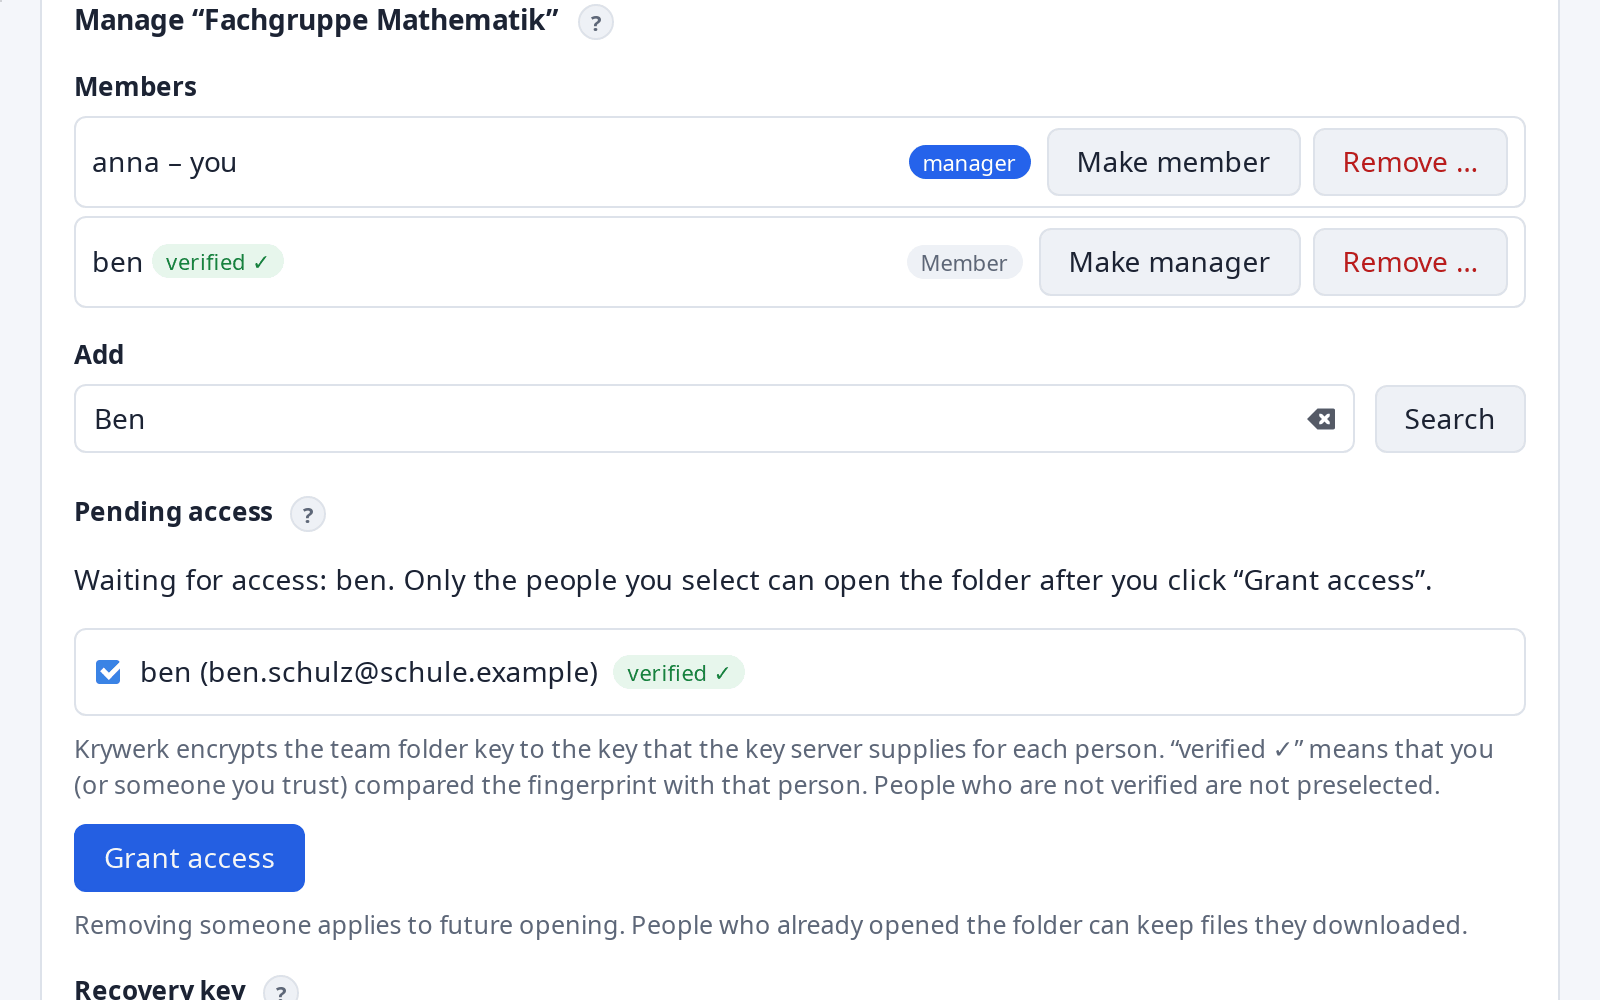This screenshot has width=1600, height=1000.
Task: Click 'ben (ben.schulz@schule.example)' pending entry text
Action: 369,672
